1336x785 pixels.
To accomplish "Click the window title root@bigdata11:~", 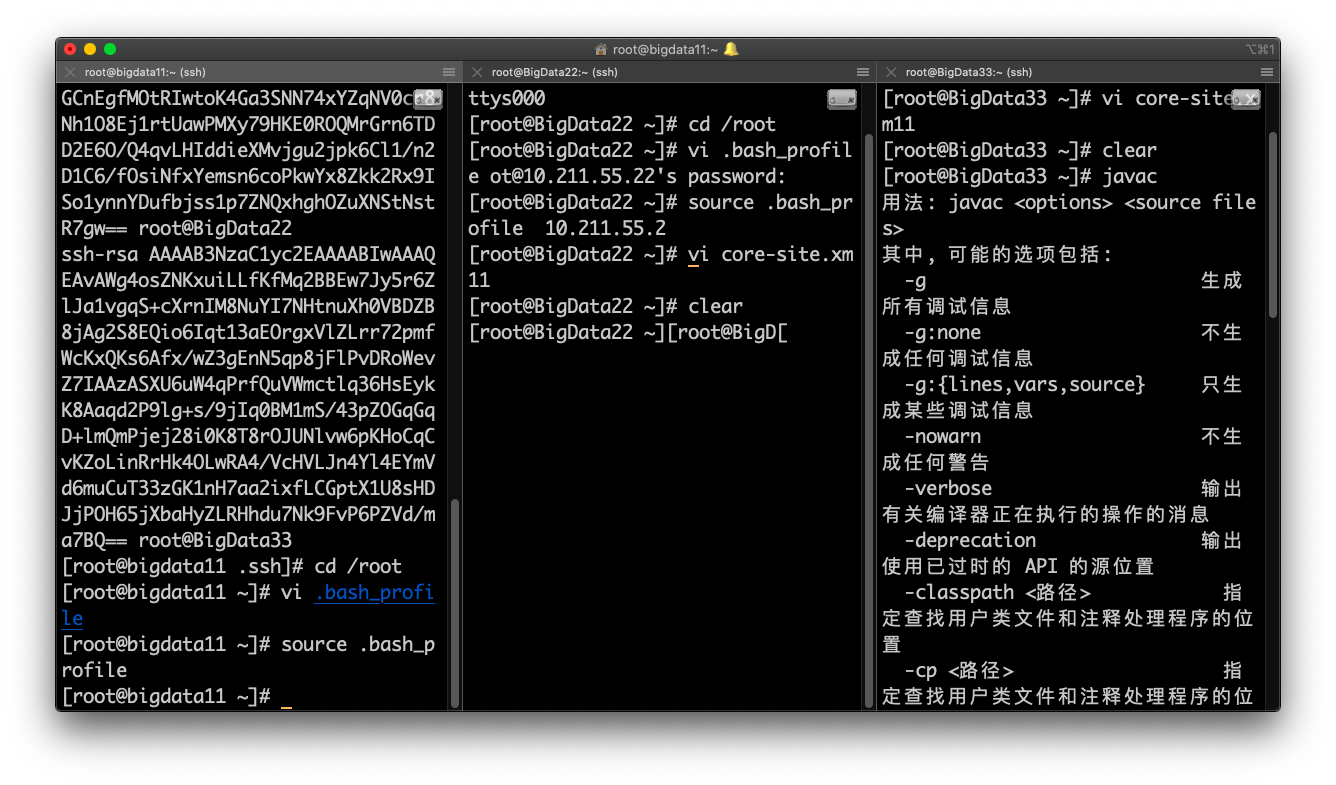I will [x=665, y=49].
